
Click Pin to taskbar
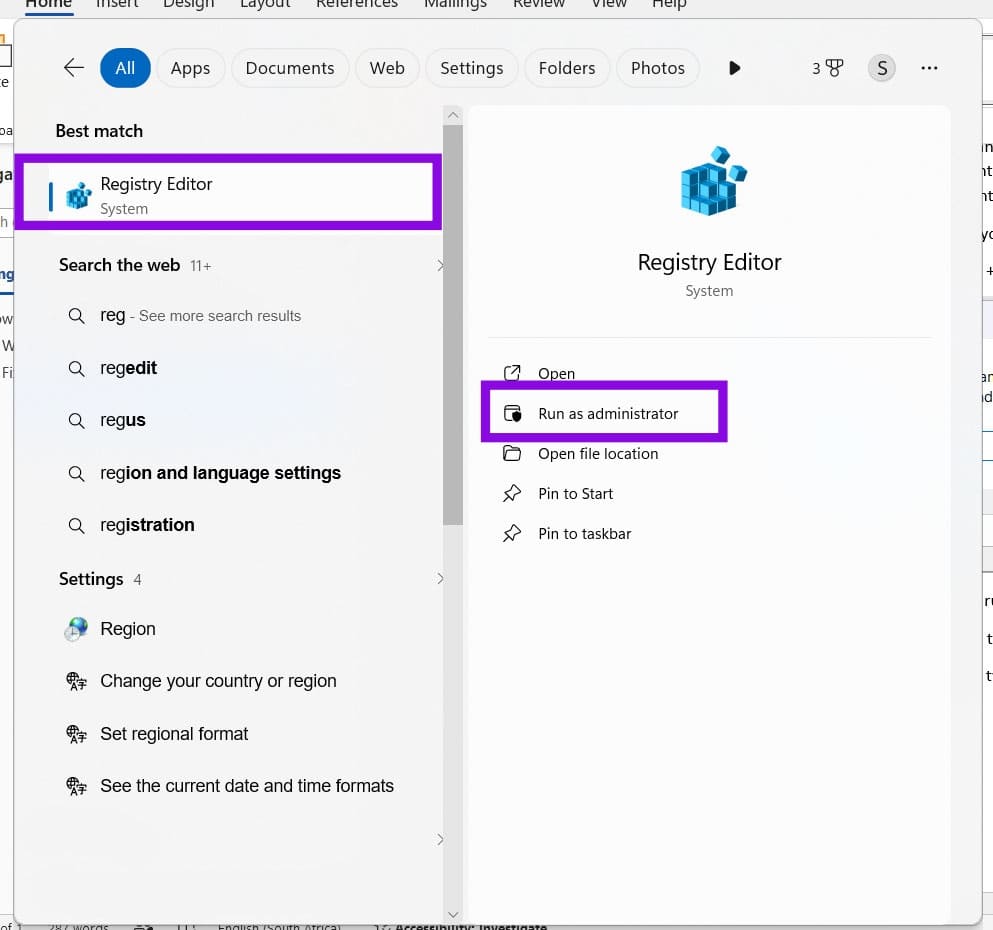585,534
